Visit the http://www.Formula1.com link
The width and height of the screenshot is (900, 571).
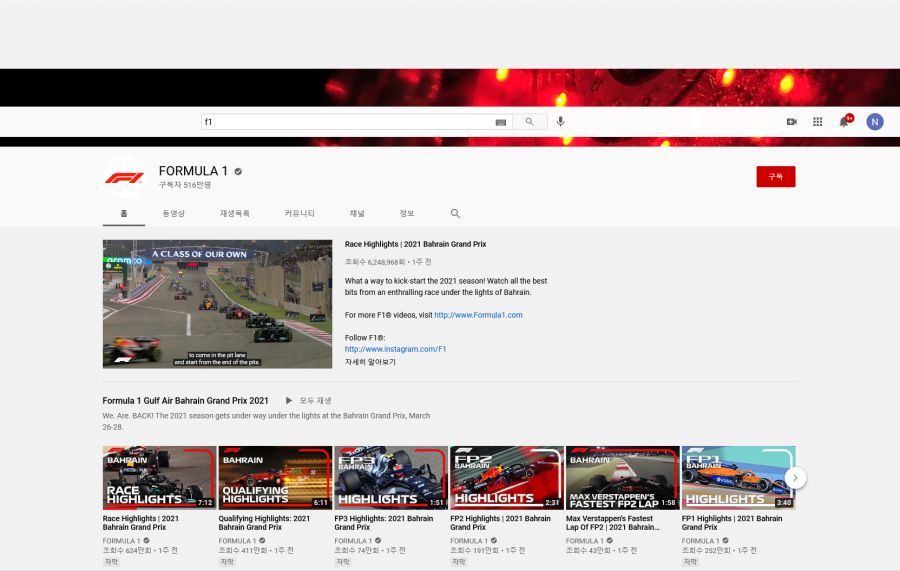(478, 315)
